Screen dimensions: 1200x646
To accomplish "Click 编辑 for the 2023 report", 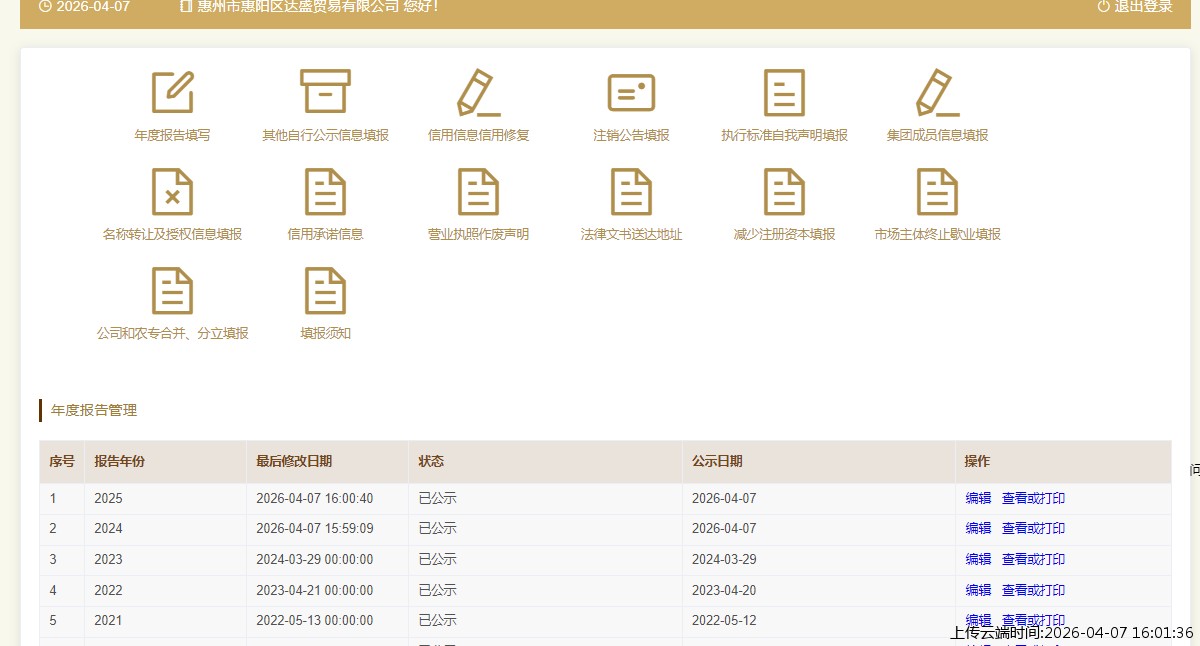I will tap(978, 559).
